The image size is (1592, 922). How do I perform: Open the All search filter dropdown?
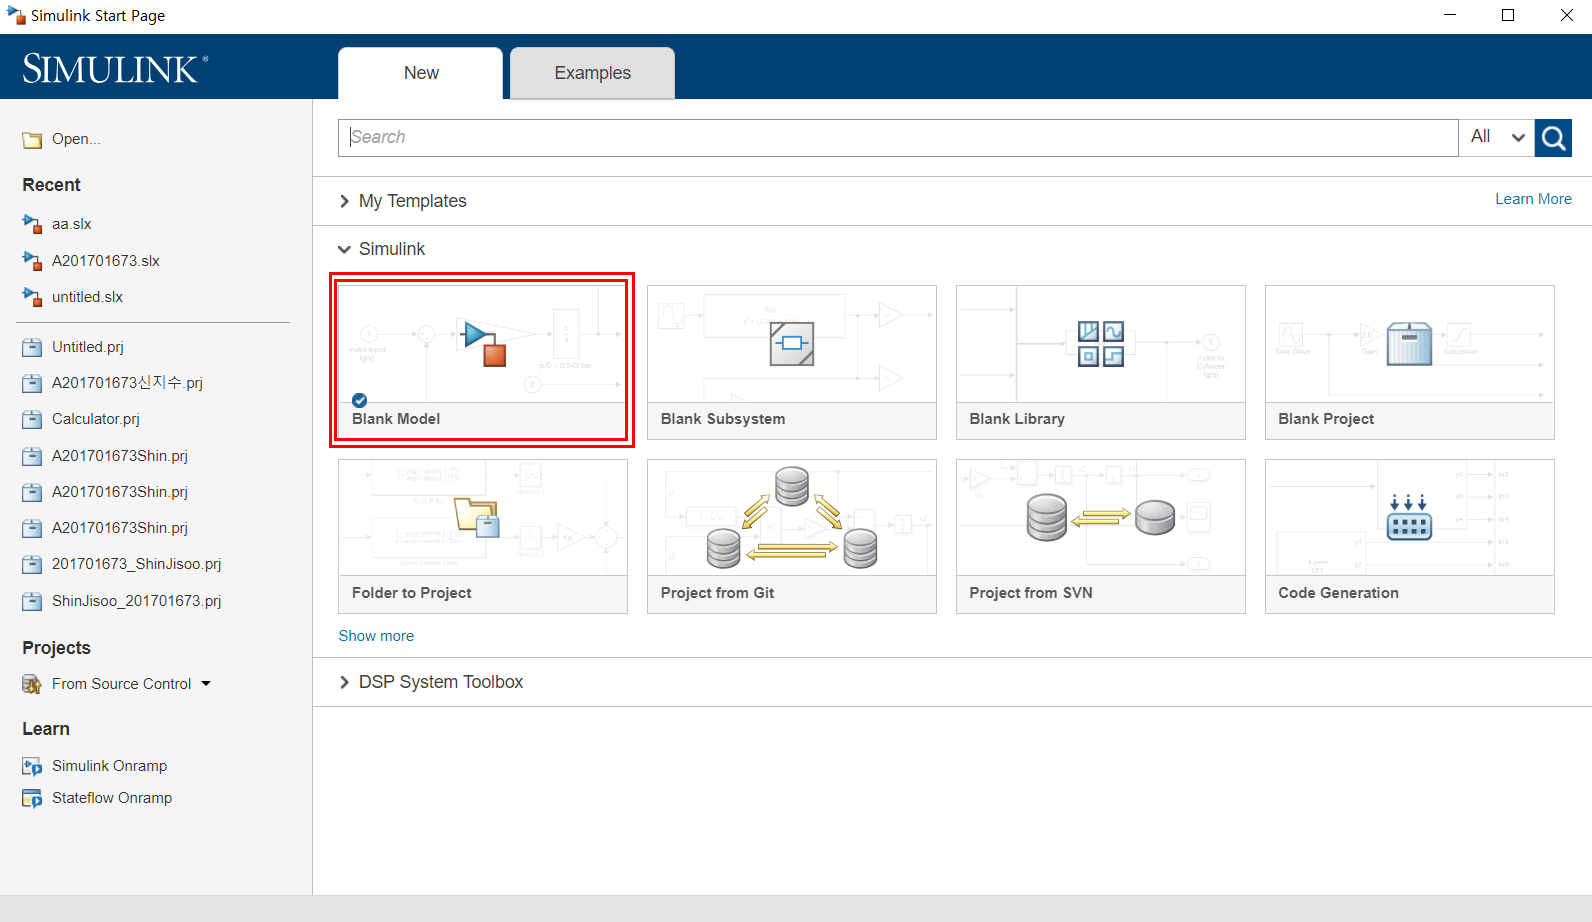[x=1497, y=138]
